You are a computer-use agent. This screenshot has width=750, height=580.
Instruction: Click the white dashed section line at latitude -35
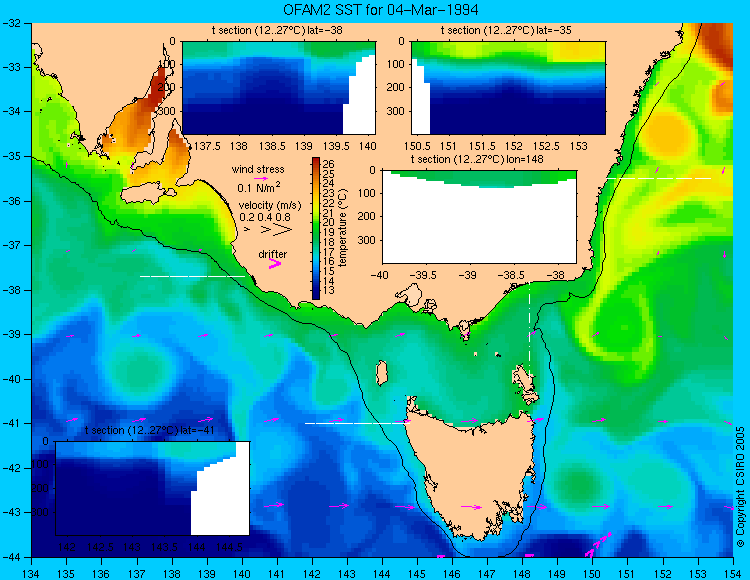659,178
